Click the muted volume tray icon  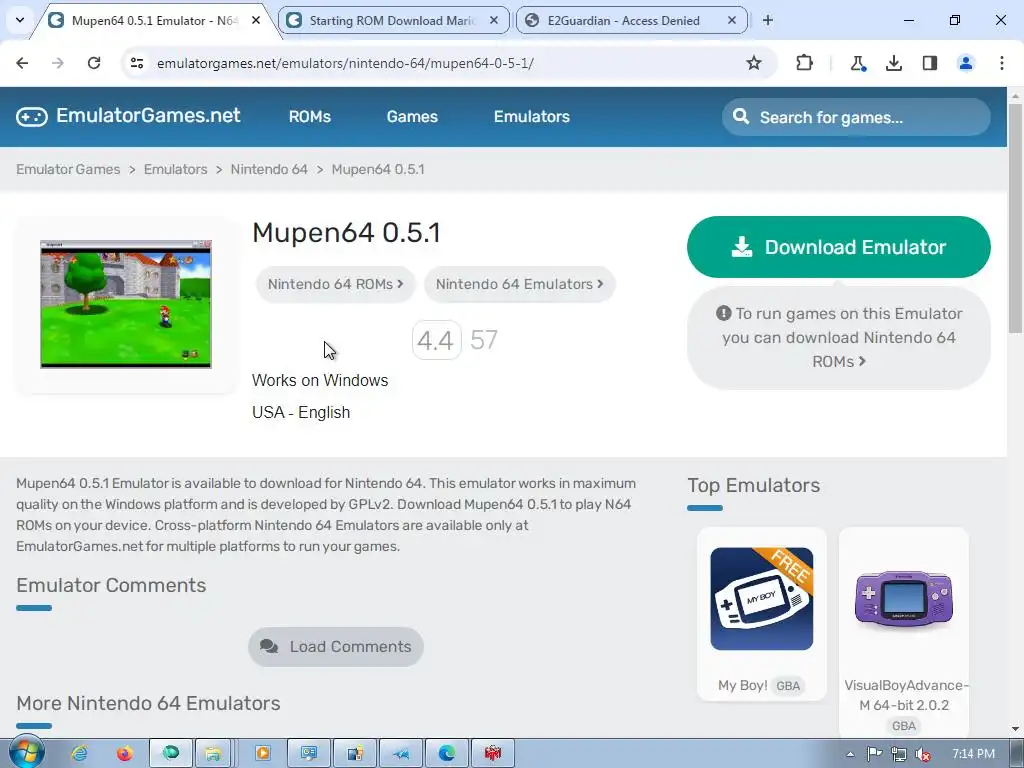(x=923, y=754)
